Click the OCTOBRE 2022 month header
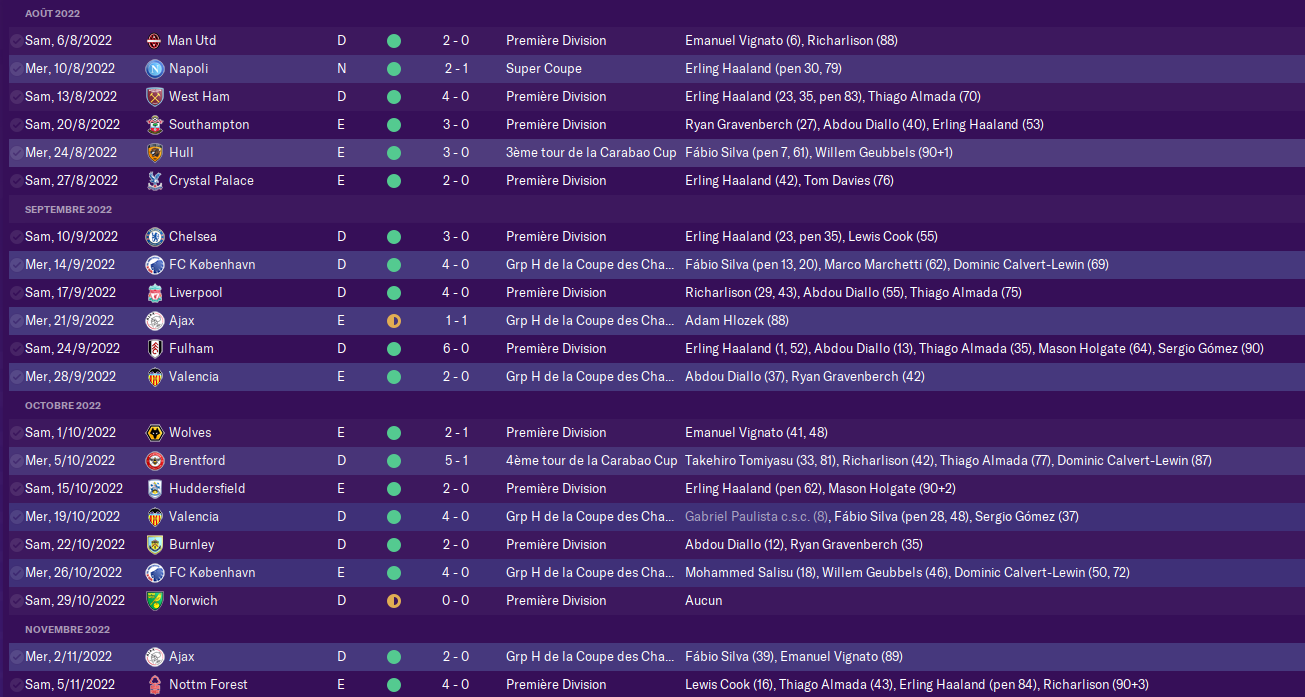Viewport: 1305px width, 697px height. click(x=63, y=406)
